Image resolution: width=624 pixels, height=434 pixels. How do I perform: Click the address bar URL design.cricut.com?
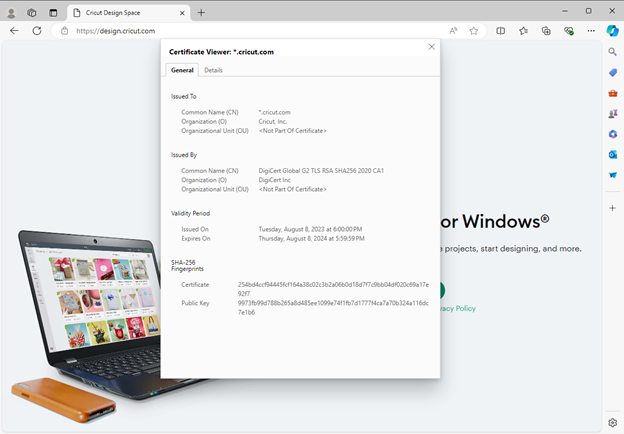115,31
